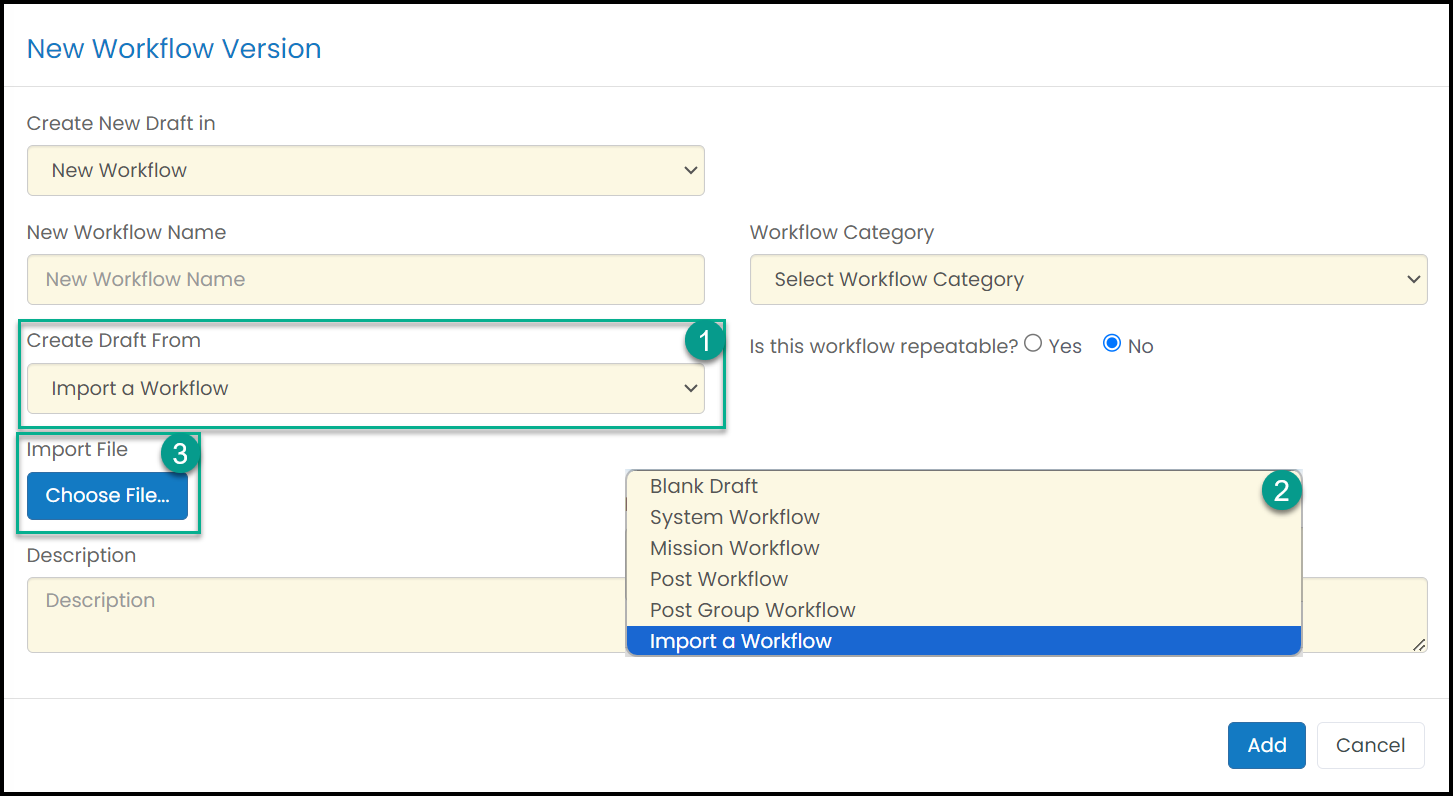Click the Cancel button

(1371, 745)
